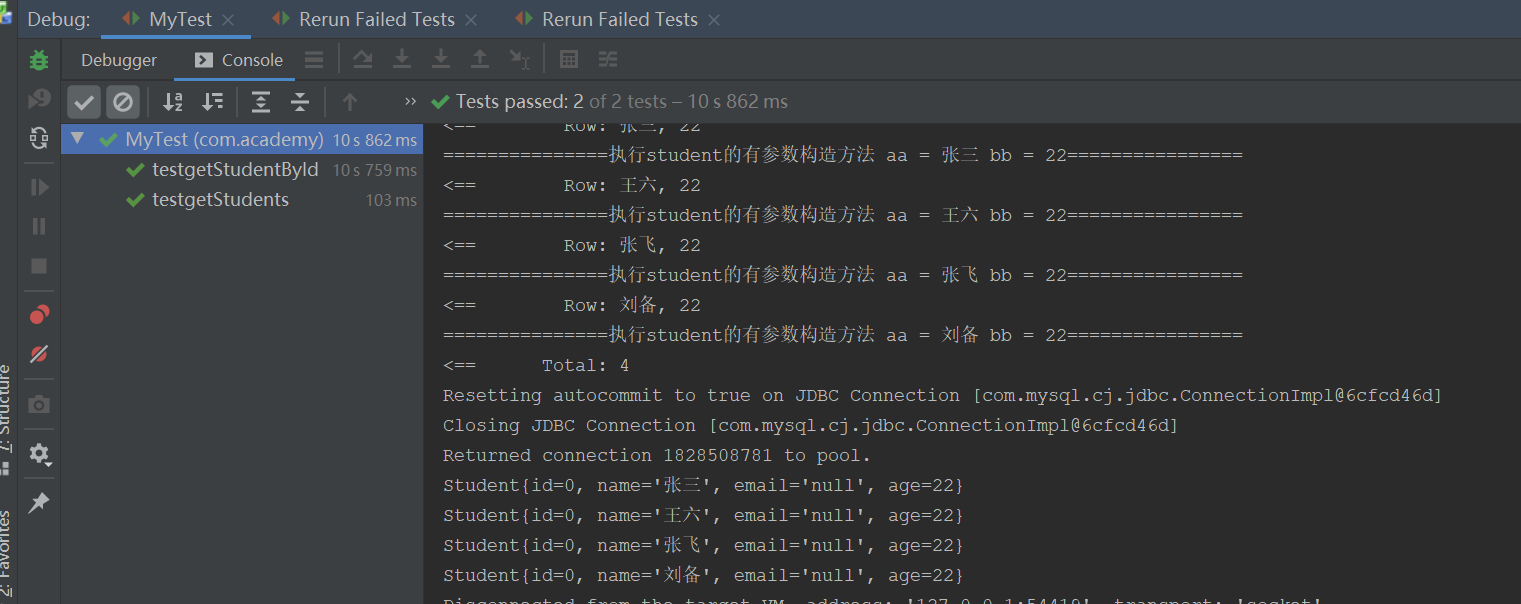This screenshot has width=1521, height=604.
Task: Click the Step Out up-arrow icon
Action: (480, 60)
